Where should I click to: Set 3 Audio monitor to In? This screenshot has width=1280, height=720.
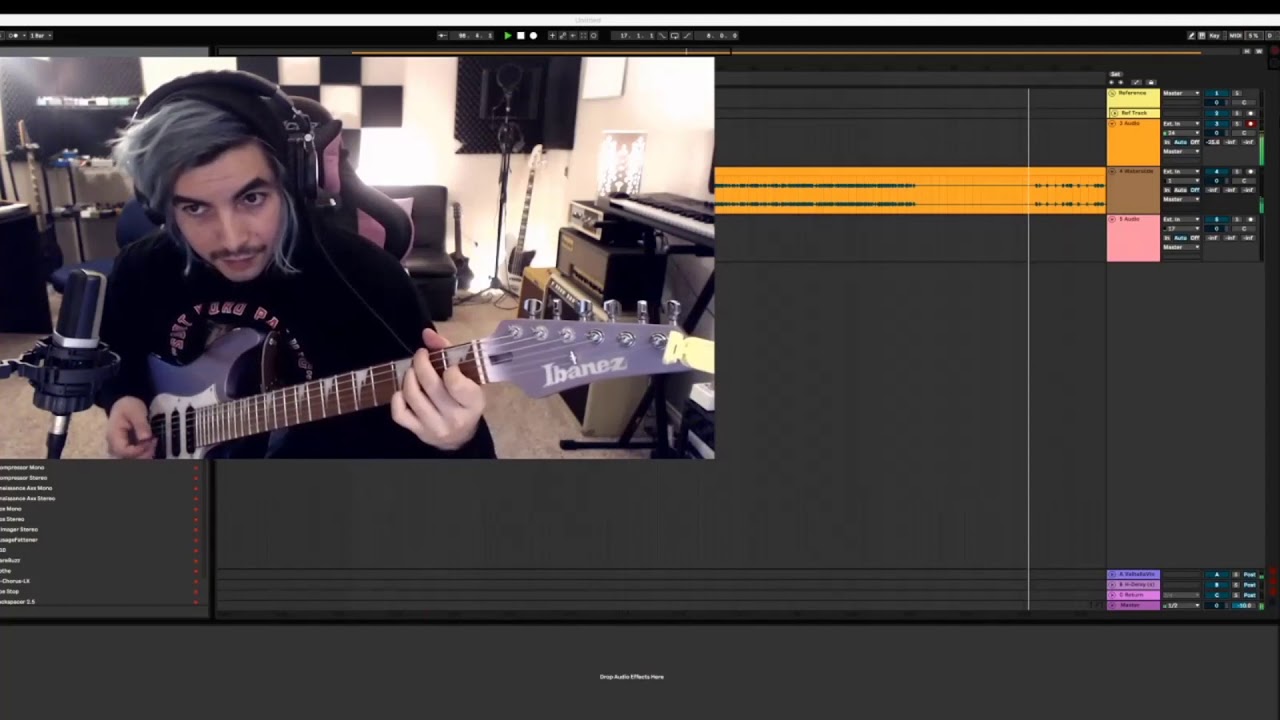coord(1167,142)
